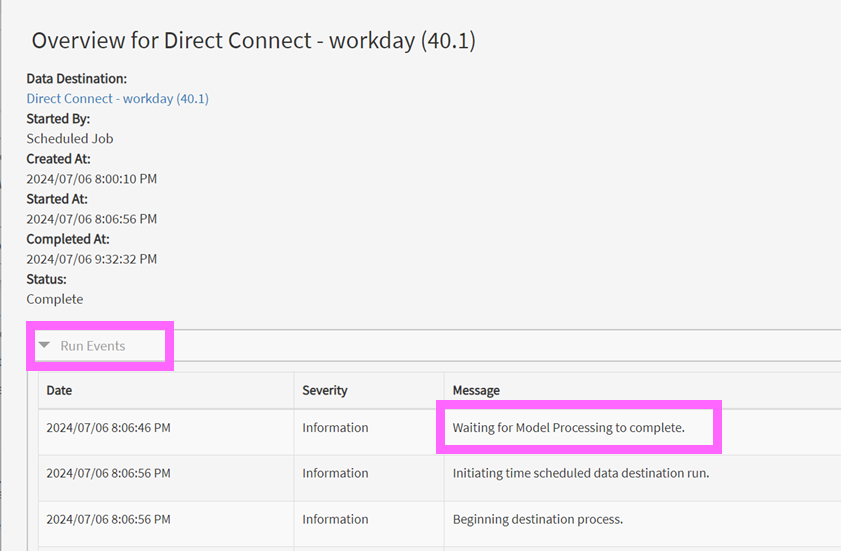Click Severity cell of the Waiting for Model row

(x=335, y=428)
